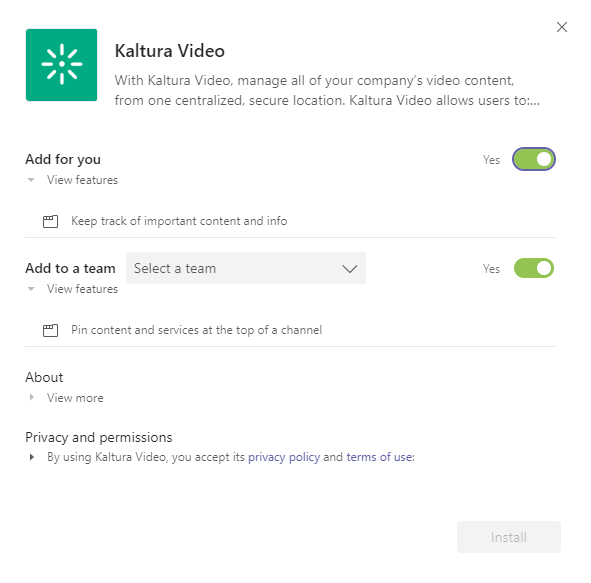Collapse 'View features' under Add to a team
This screenshot has height=583, width=591.
73,289
